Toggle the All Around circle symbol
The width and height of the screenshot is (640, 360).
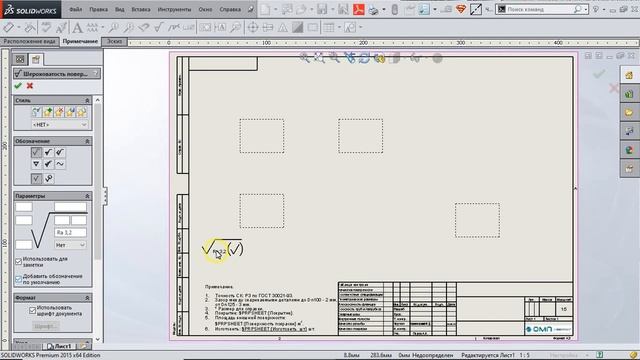(48, 178)
